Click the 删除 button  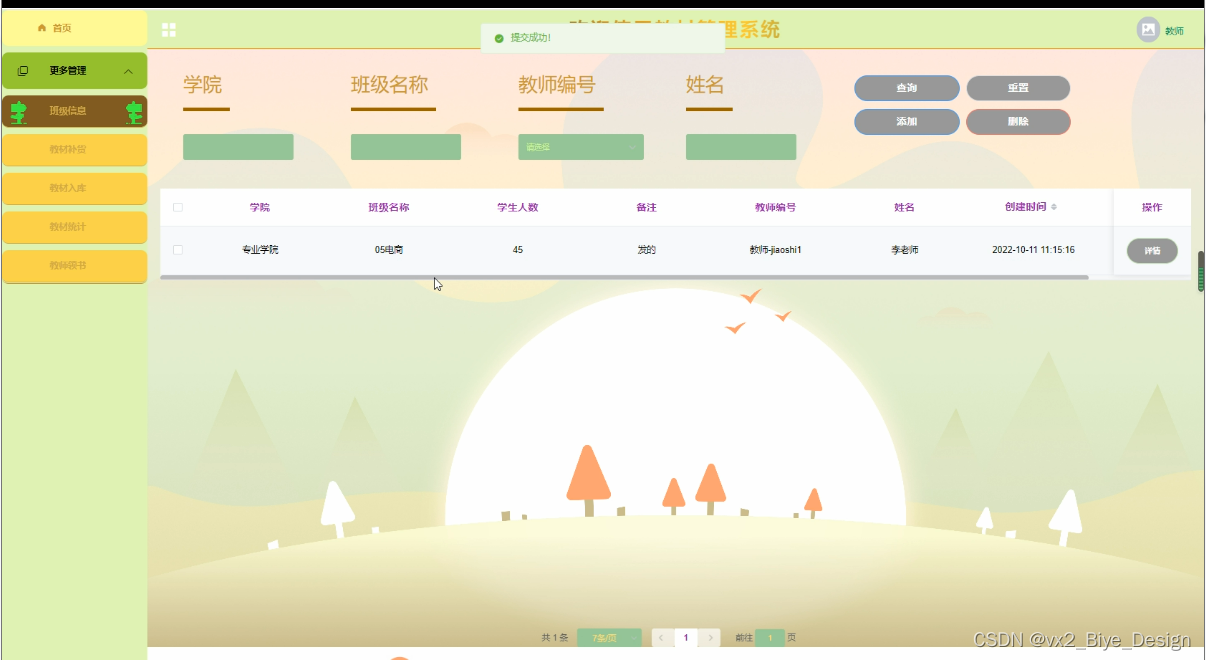1018,121
